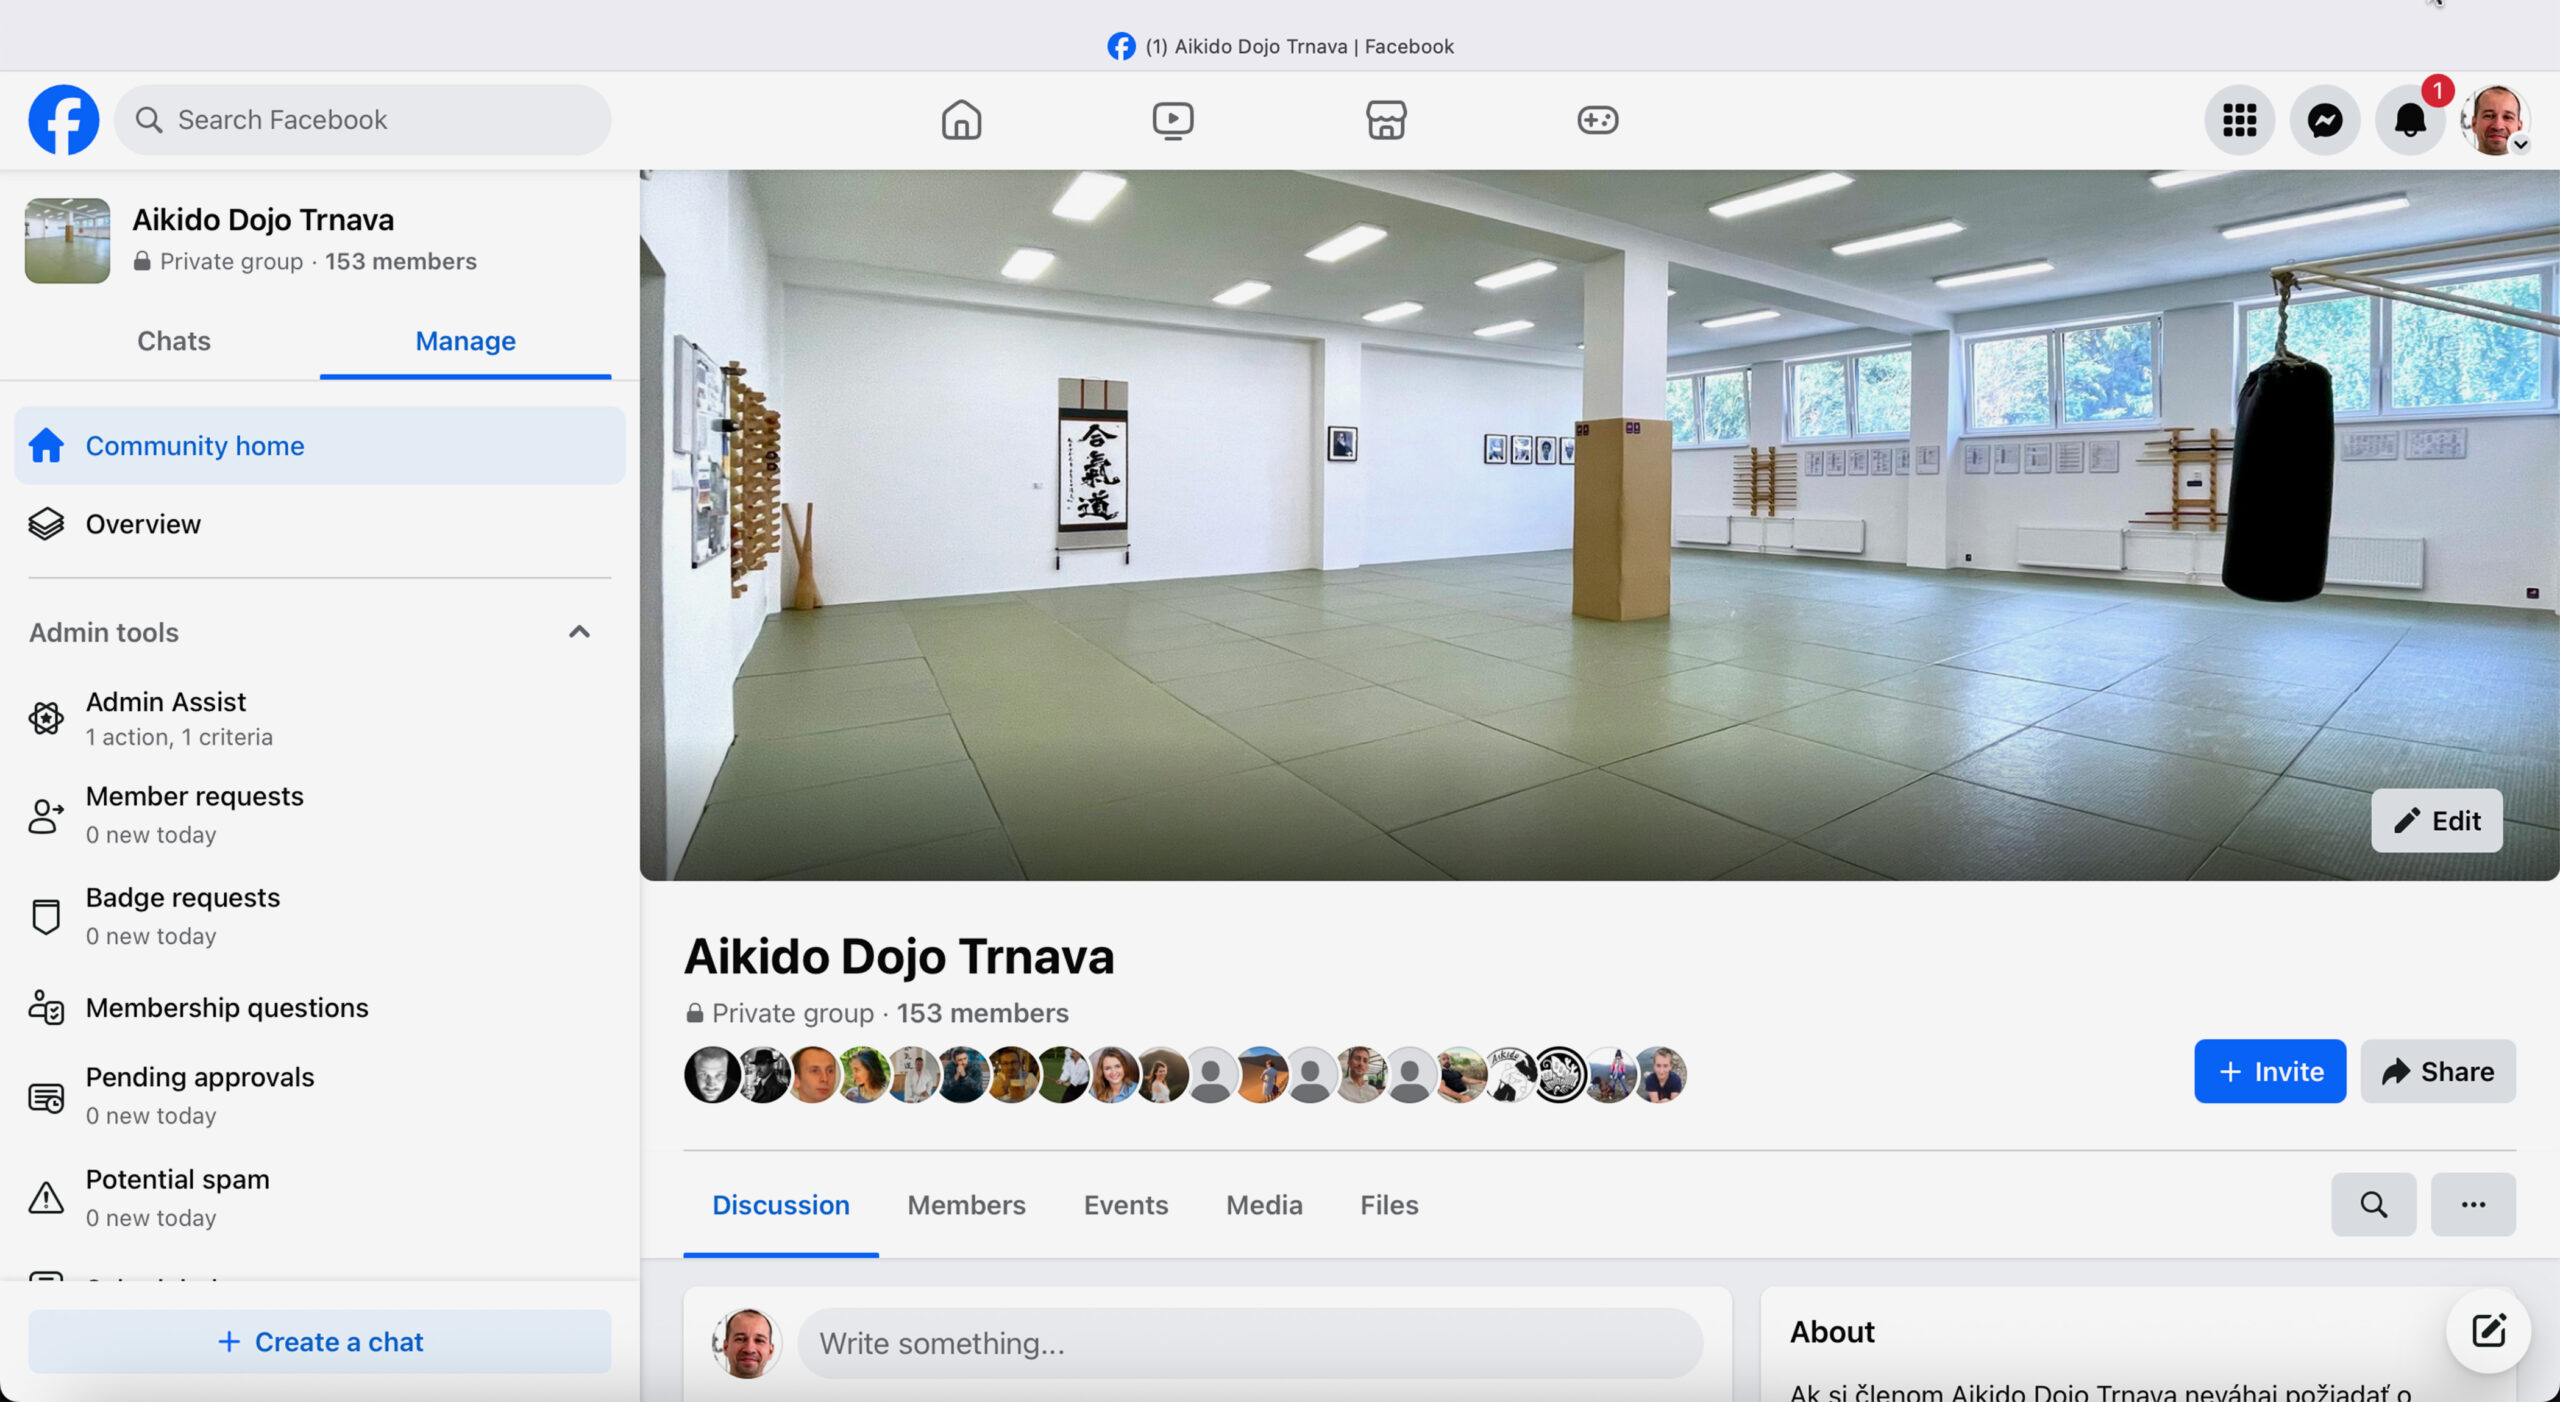The width and height of the screenshot is (2560, 1402).
Task: Open the Marketplace icon
Action: [x=1386, y=120]
